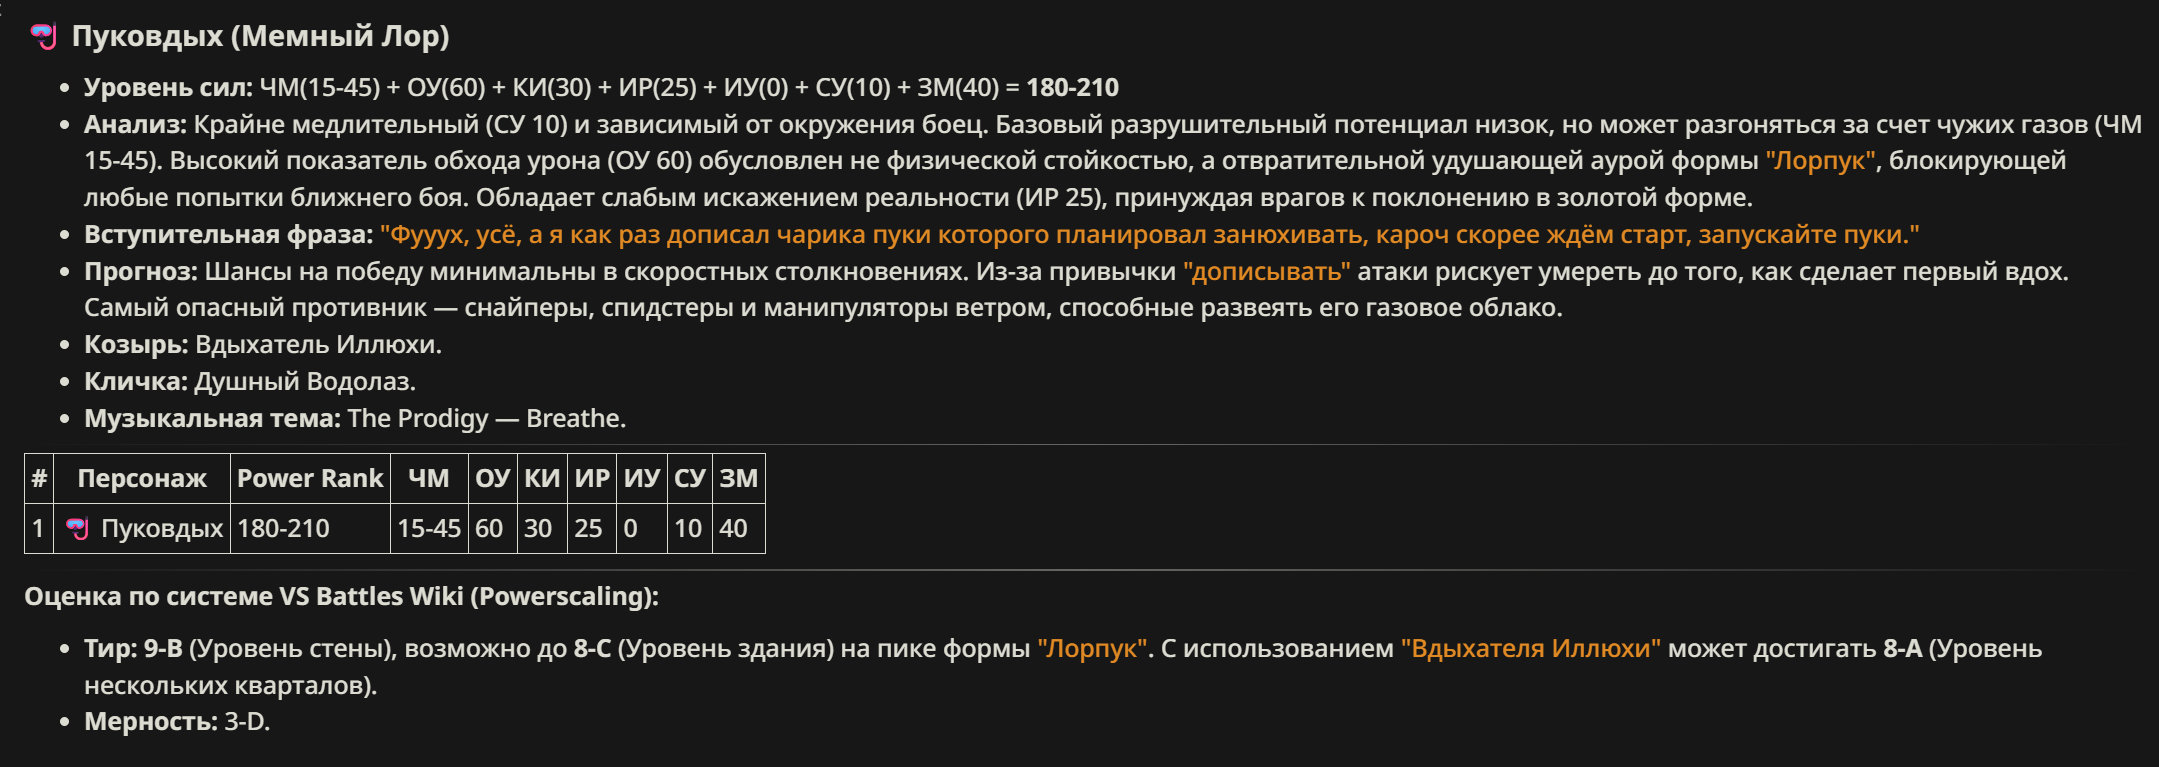The image size is (2159, 767).
Task: Click the "Оценка по системе VS Battles Wiki" subheading
Action: click(341, 597)
